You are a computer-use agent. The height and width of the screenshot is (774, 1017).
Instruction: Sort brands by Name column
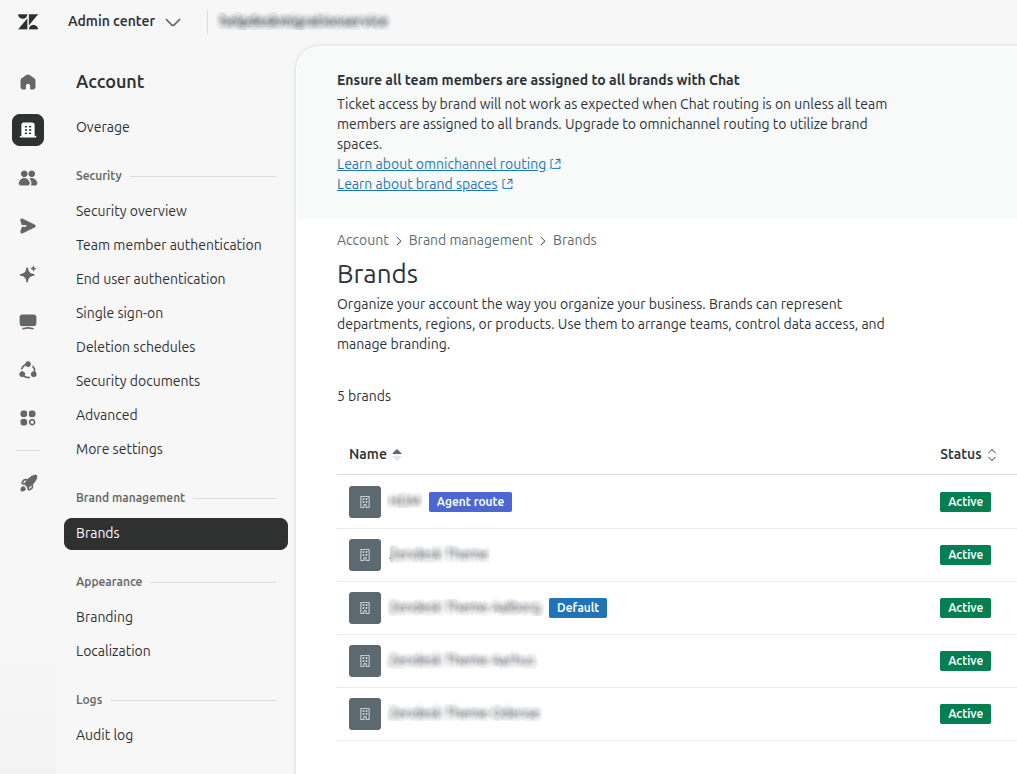375,454
